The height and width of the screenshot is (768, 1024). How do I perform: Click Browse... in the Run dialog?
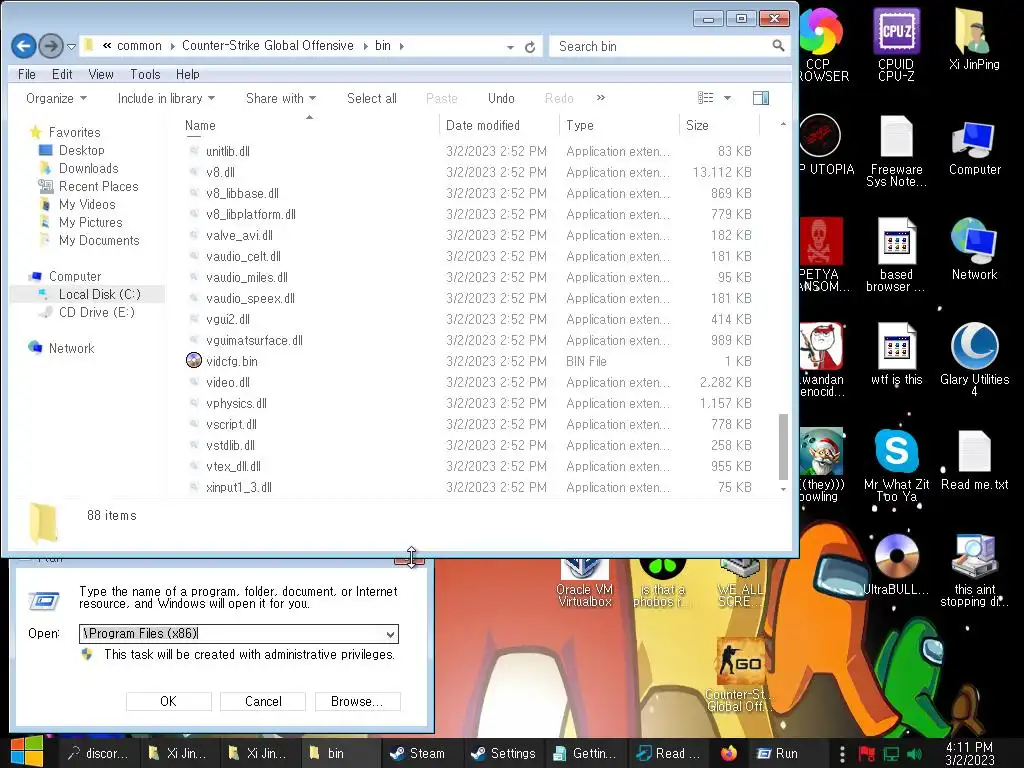[x=357, y=701]
